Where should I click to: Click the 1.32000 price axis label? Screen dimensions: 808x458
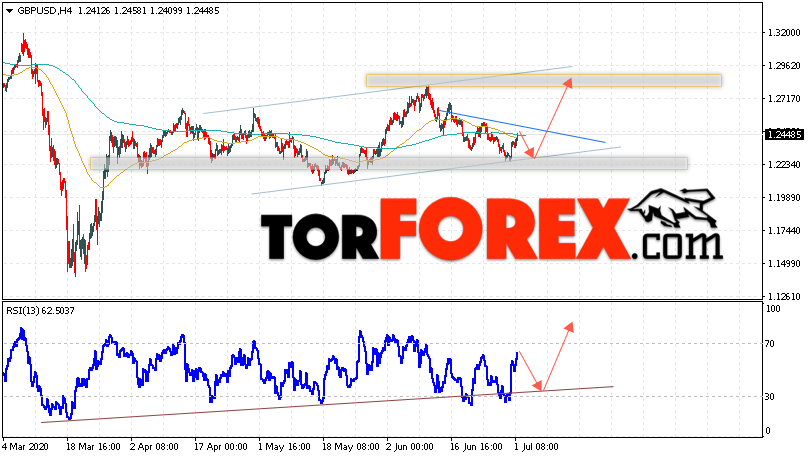point(783,32)
